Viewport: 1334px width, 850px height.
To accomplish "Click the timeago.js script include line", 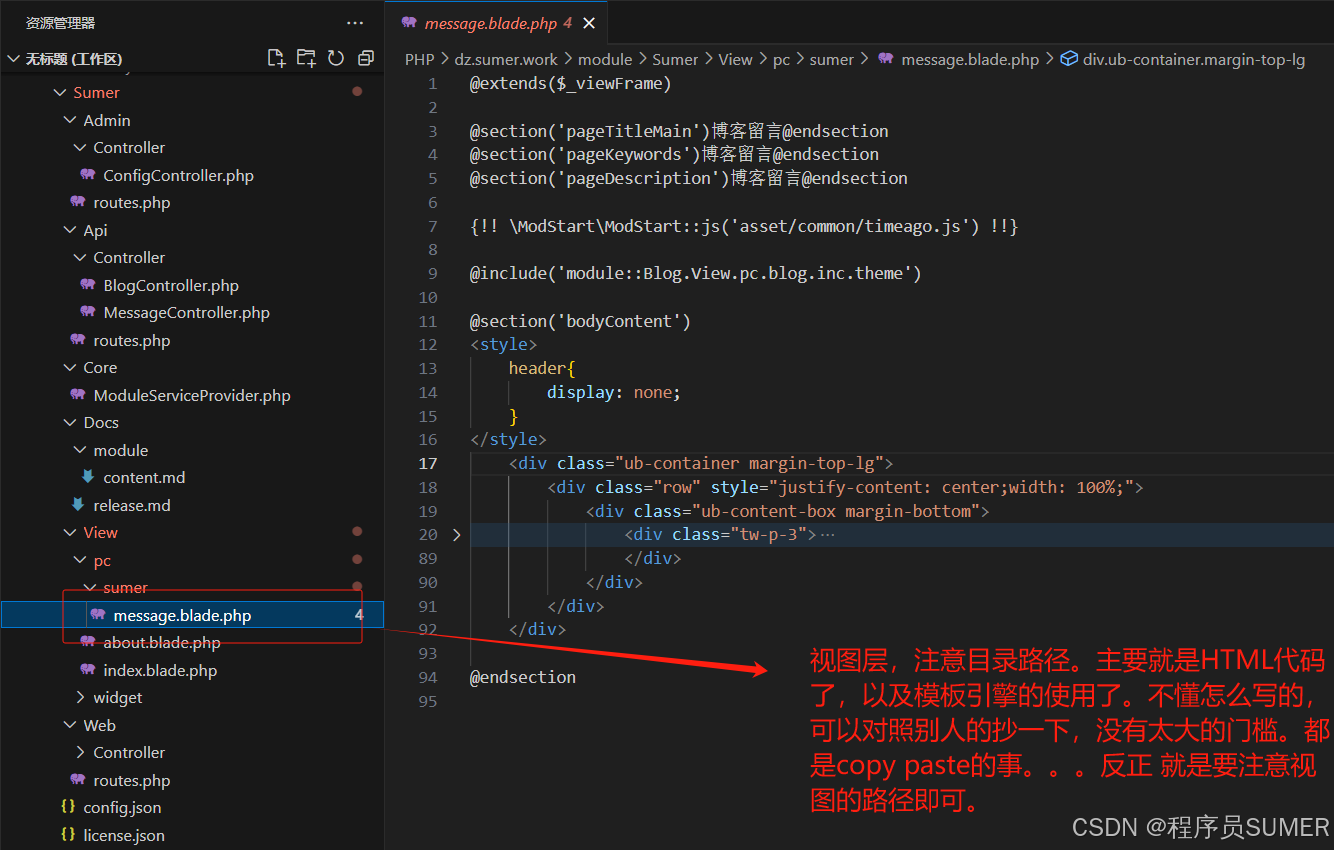I will (743, 226).
